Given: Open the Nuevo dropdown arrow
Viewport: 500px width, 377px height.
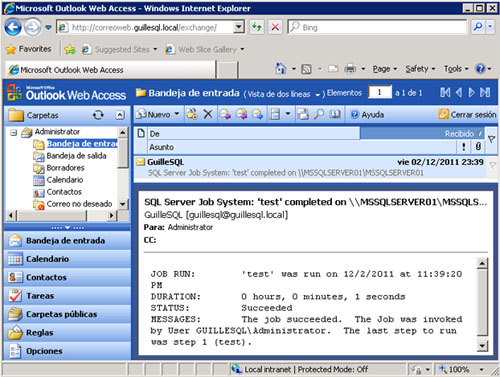Looking at the screenshot, I should tap(177, 114).
